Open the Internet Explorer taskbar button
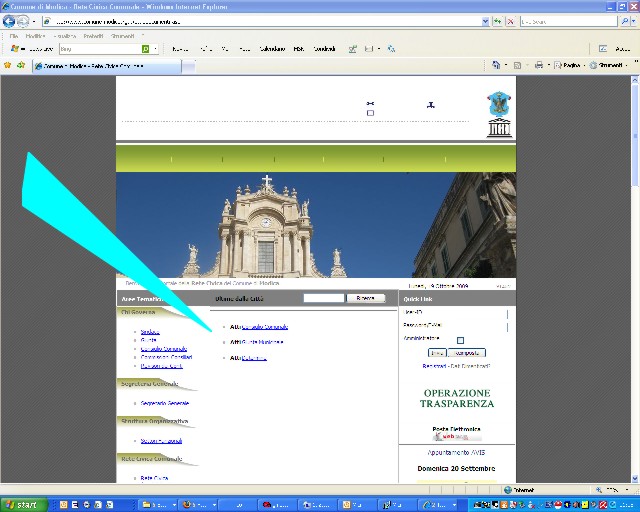The height and width of the screenshot is (512, 640). tap(438, 505)
